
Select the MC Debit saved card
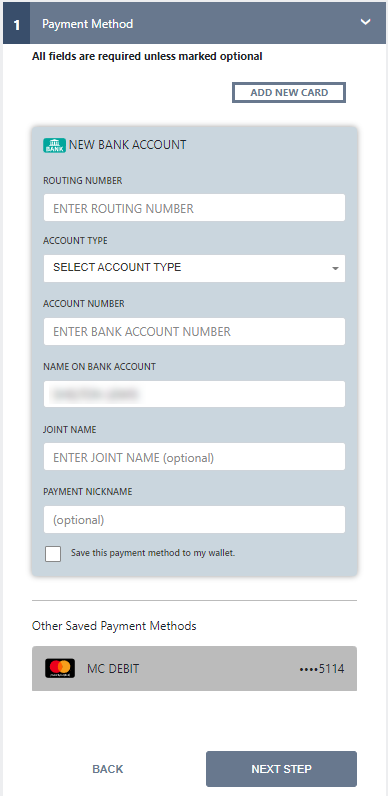point(195,669)
